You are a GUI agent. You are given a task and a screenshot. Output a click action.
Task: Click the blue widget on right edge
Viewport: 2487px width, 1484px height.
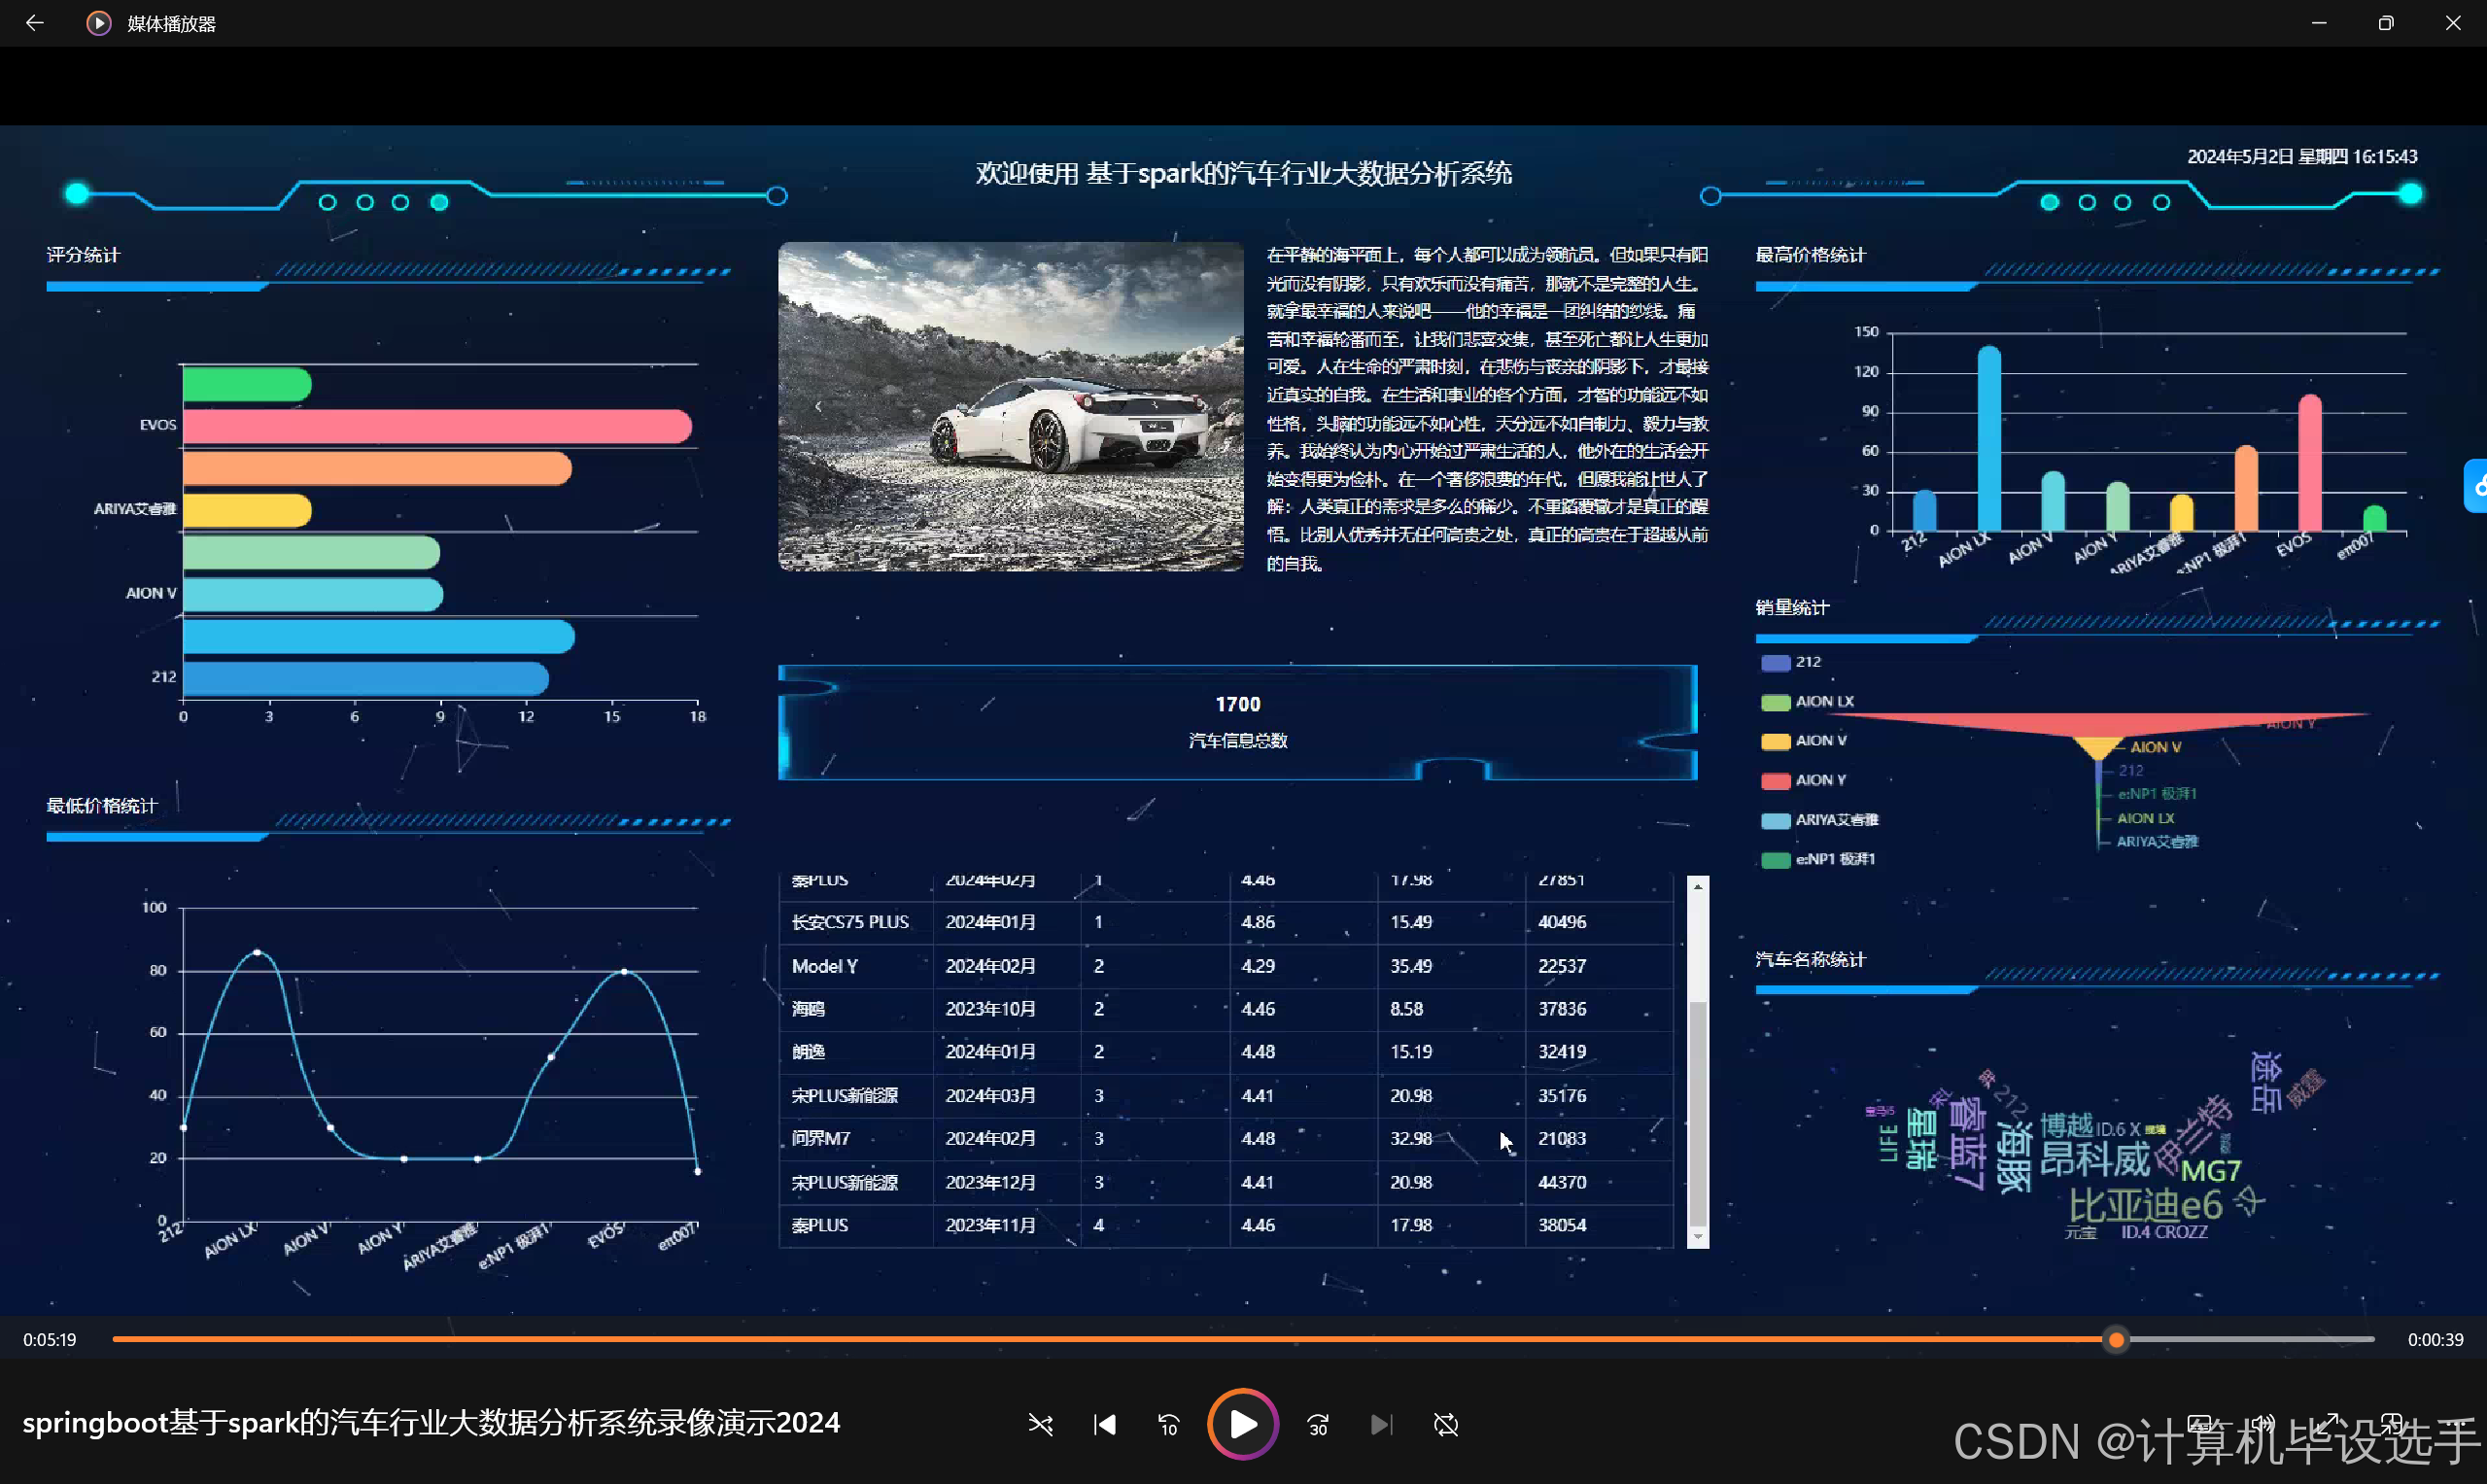tap(2476, 485)
